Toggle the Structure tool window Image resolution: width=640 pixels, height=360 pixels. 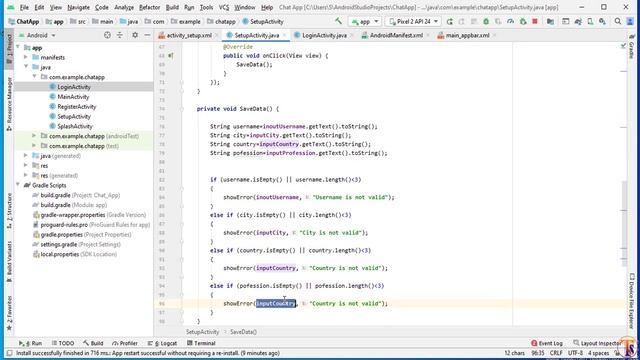[9, 210]
